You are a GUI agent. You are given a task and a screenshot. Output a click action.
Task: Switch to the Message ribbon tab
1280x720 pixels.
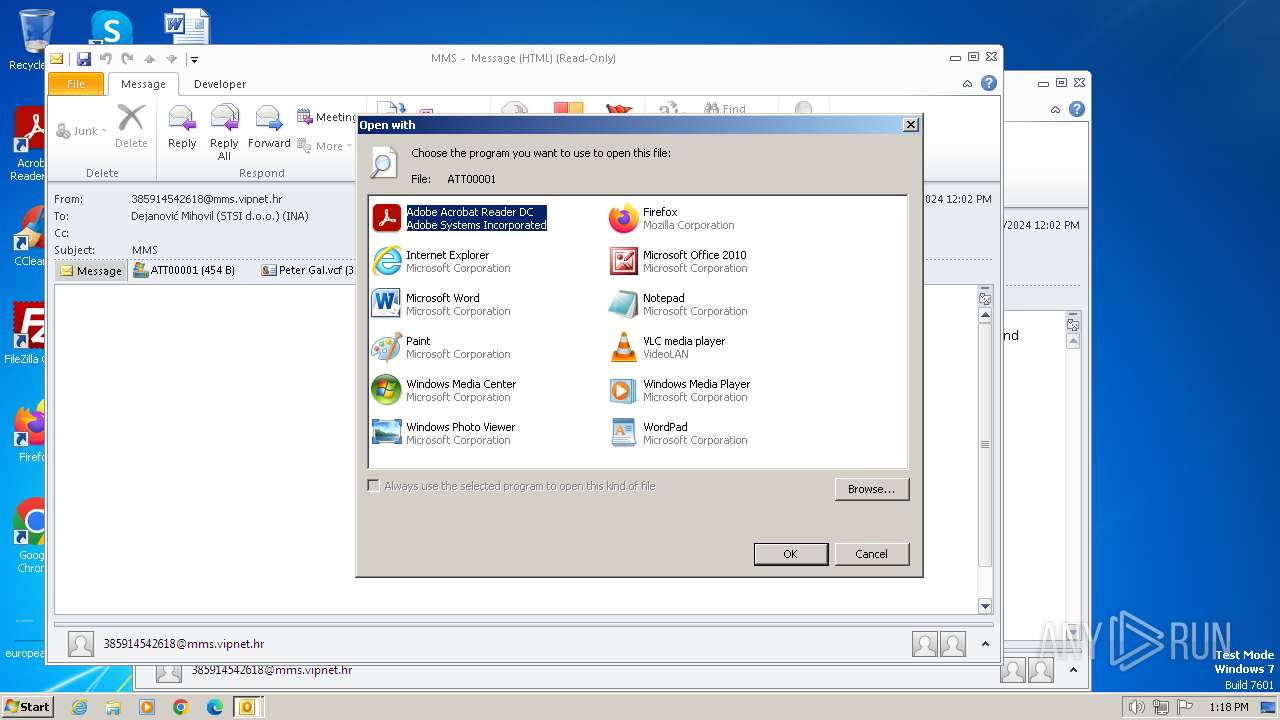(143, 84)
